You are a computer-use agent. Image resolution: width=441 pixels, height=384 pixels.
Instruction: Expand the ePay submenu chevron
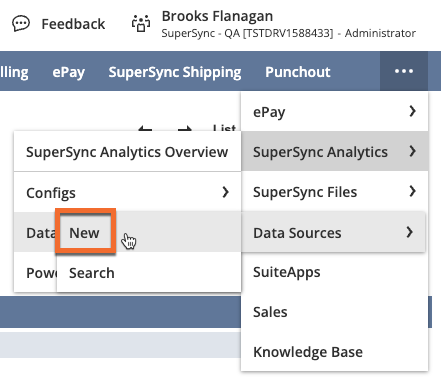click(x=413, y=111)
